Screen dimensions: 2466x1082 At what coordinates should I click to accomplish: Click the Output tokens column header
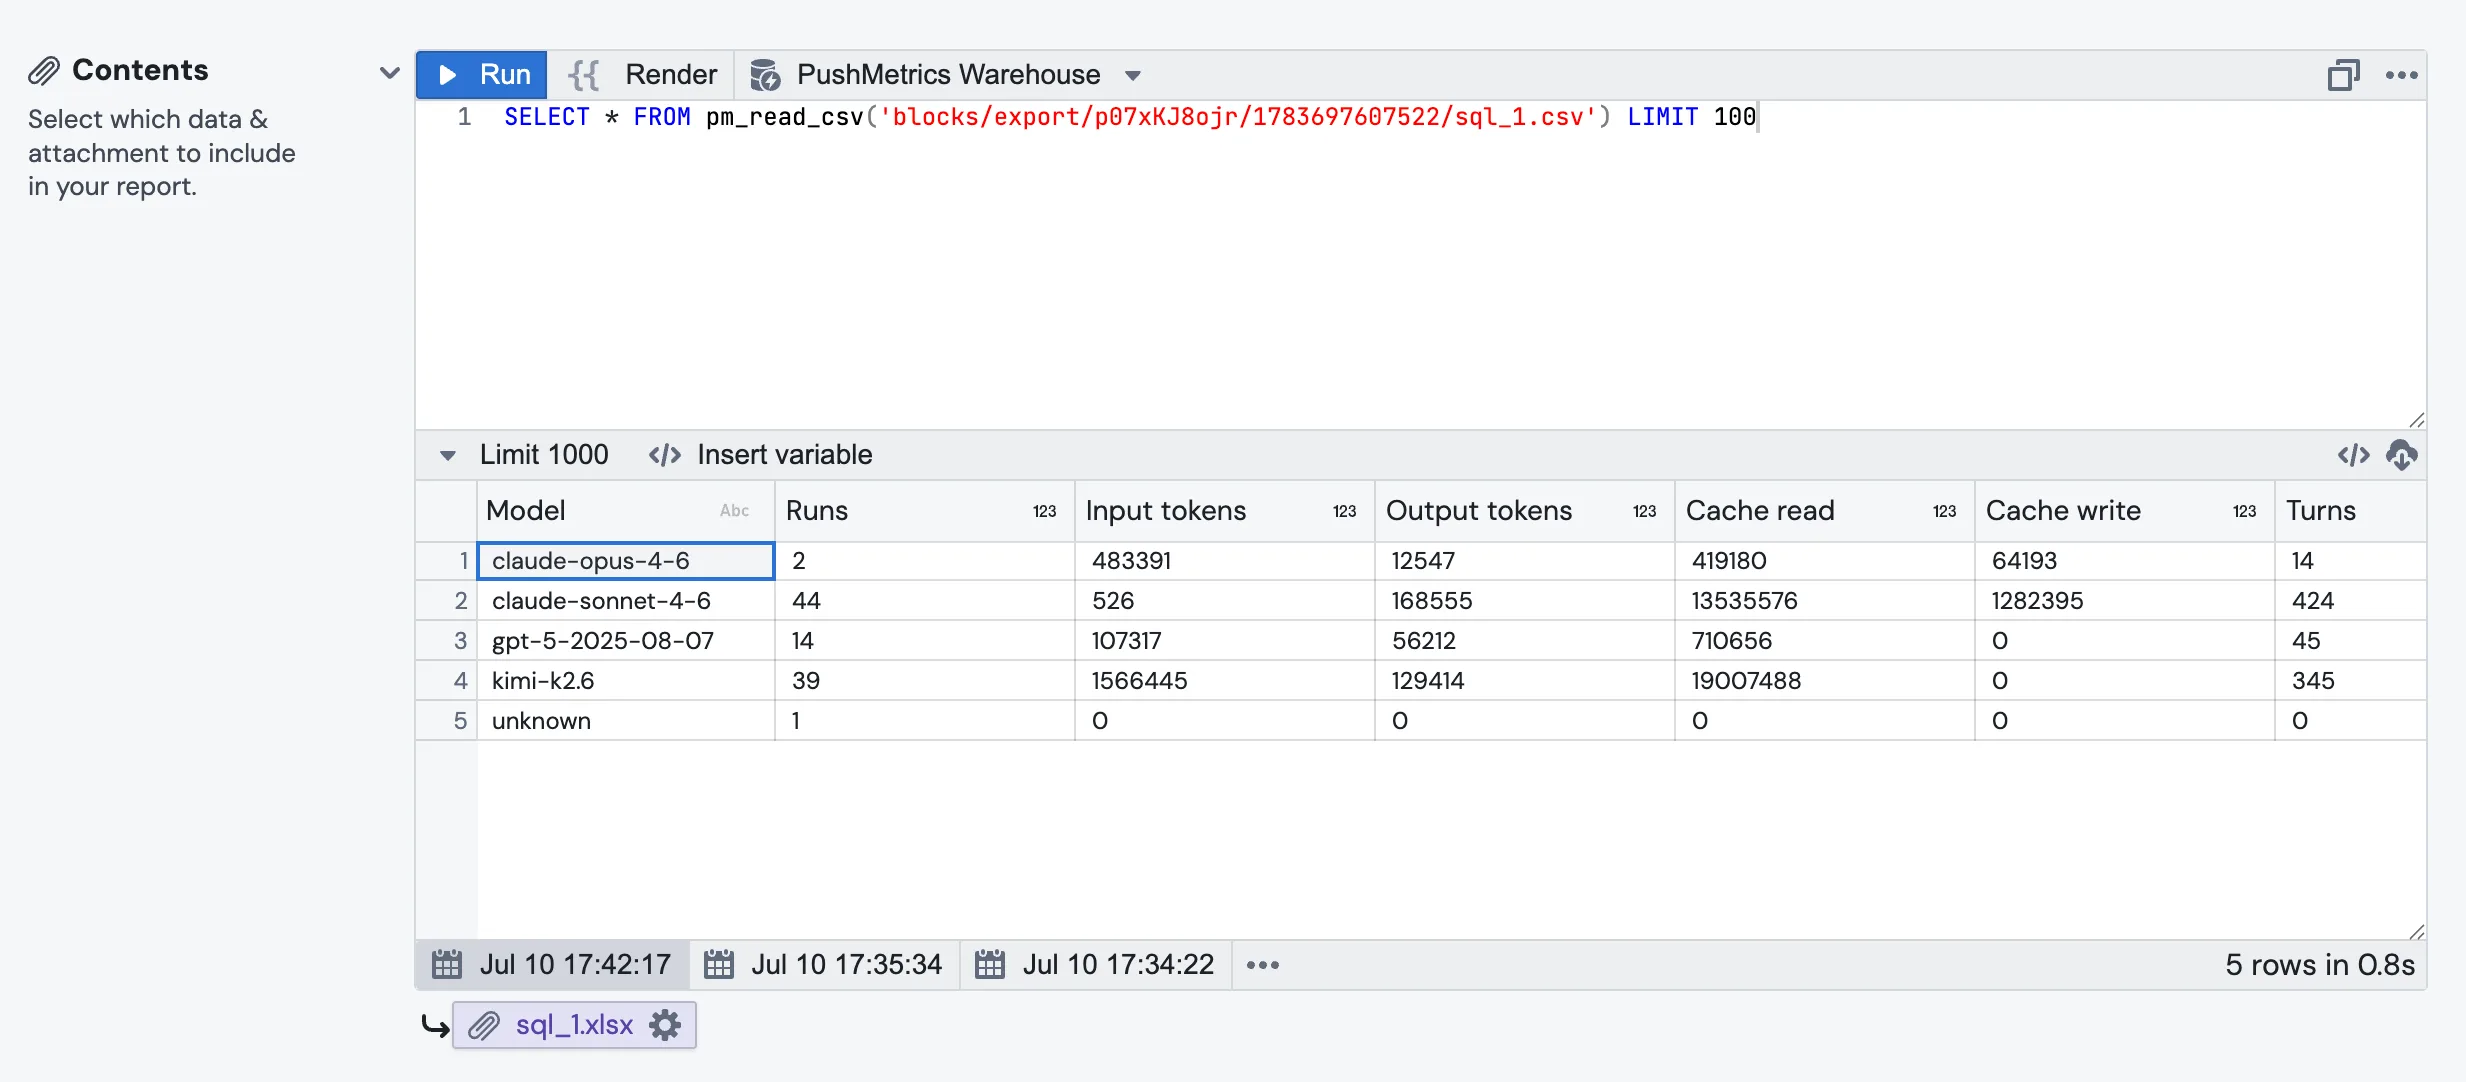pos(1524,511)
